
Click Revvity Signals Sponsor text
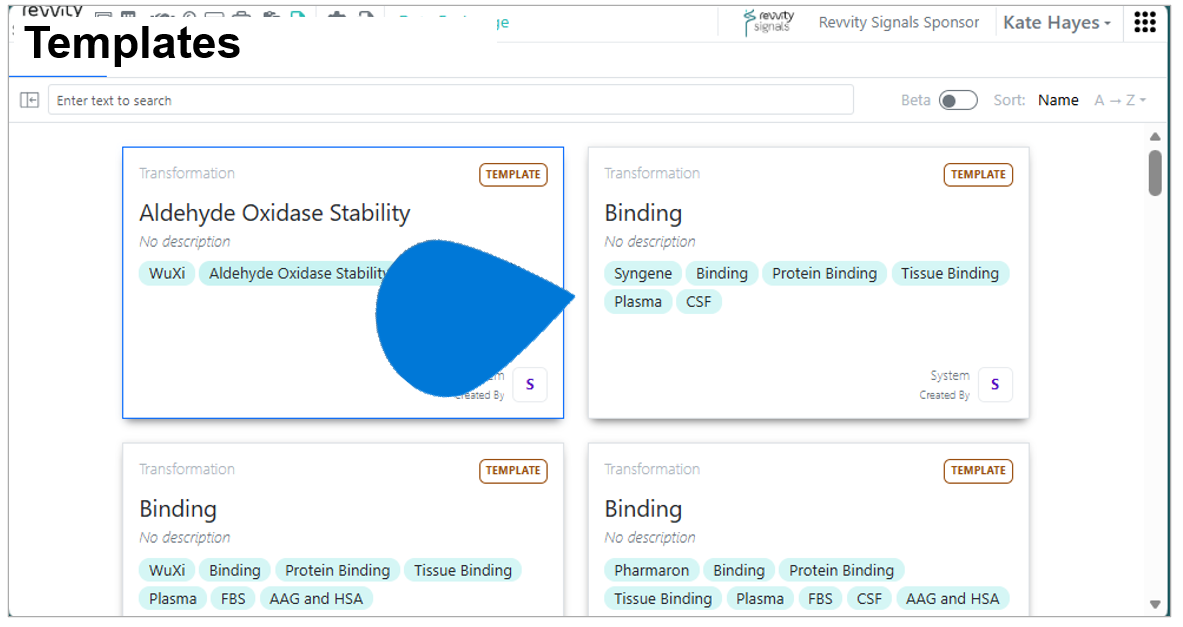point(899,23)
